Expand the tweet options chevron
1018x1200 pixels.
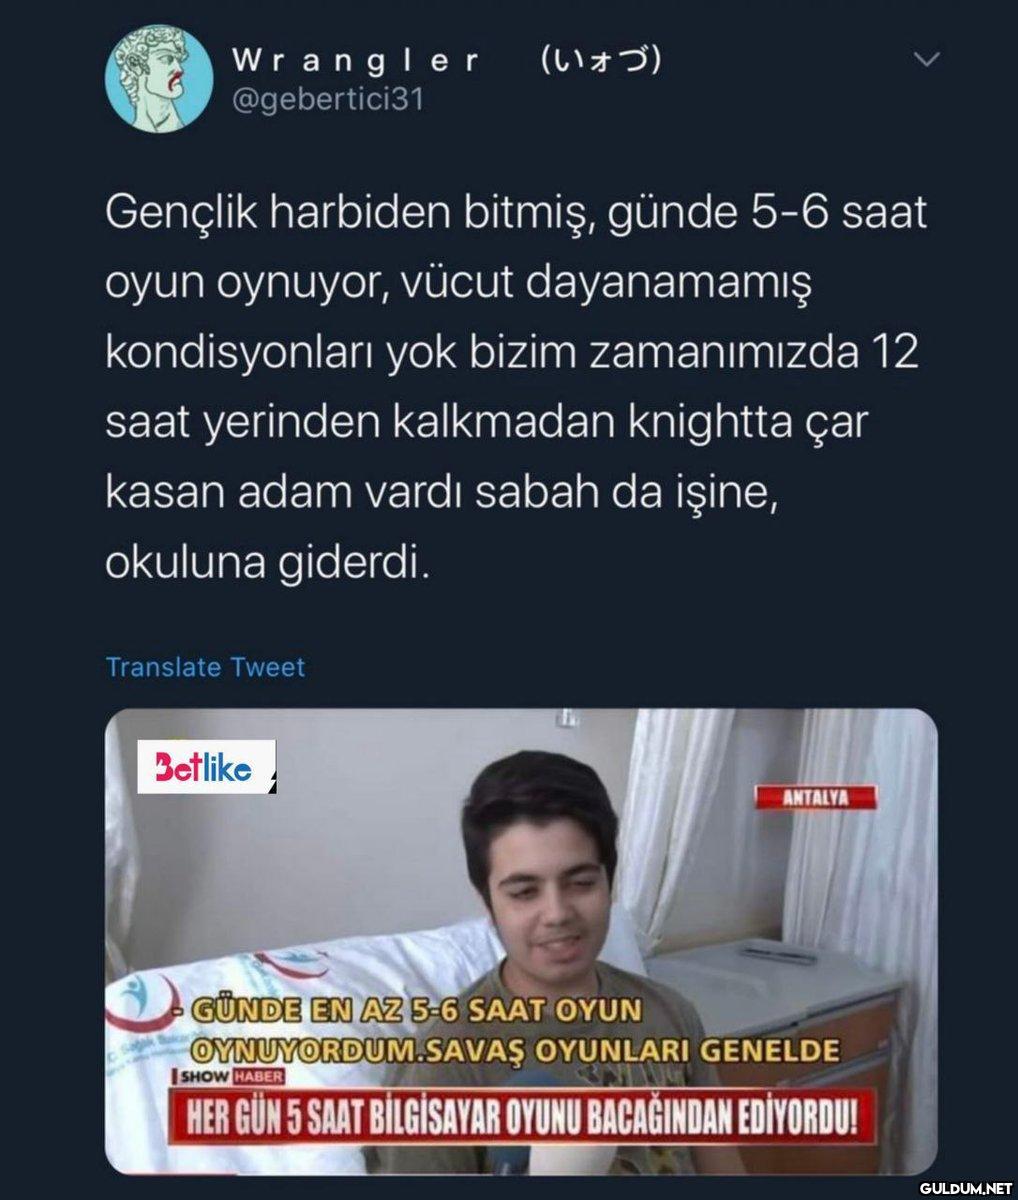click(928, 61)
